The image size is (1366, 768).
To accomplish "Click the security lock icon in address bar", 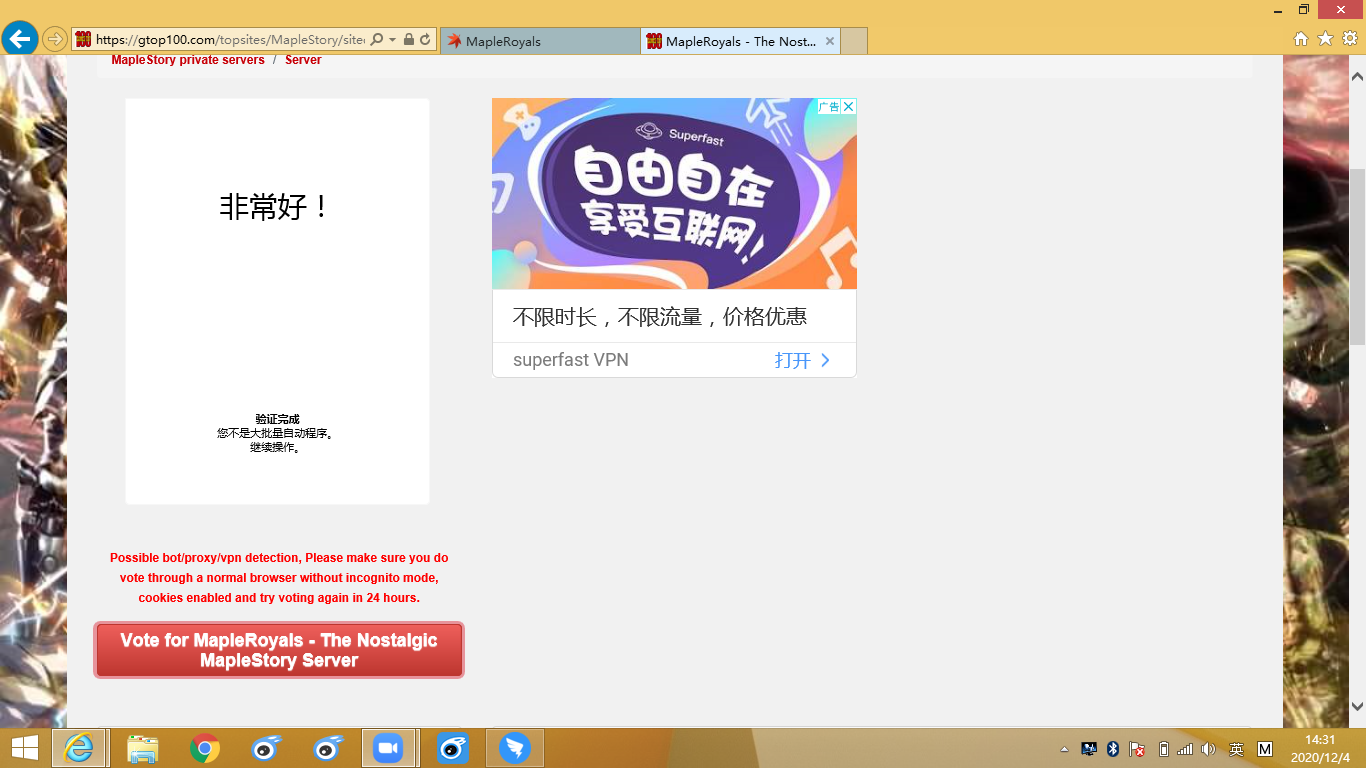I will 409,40.
